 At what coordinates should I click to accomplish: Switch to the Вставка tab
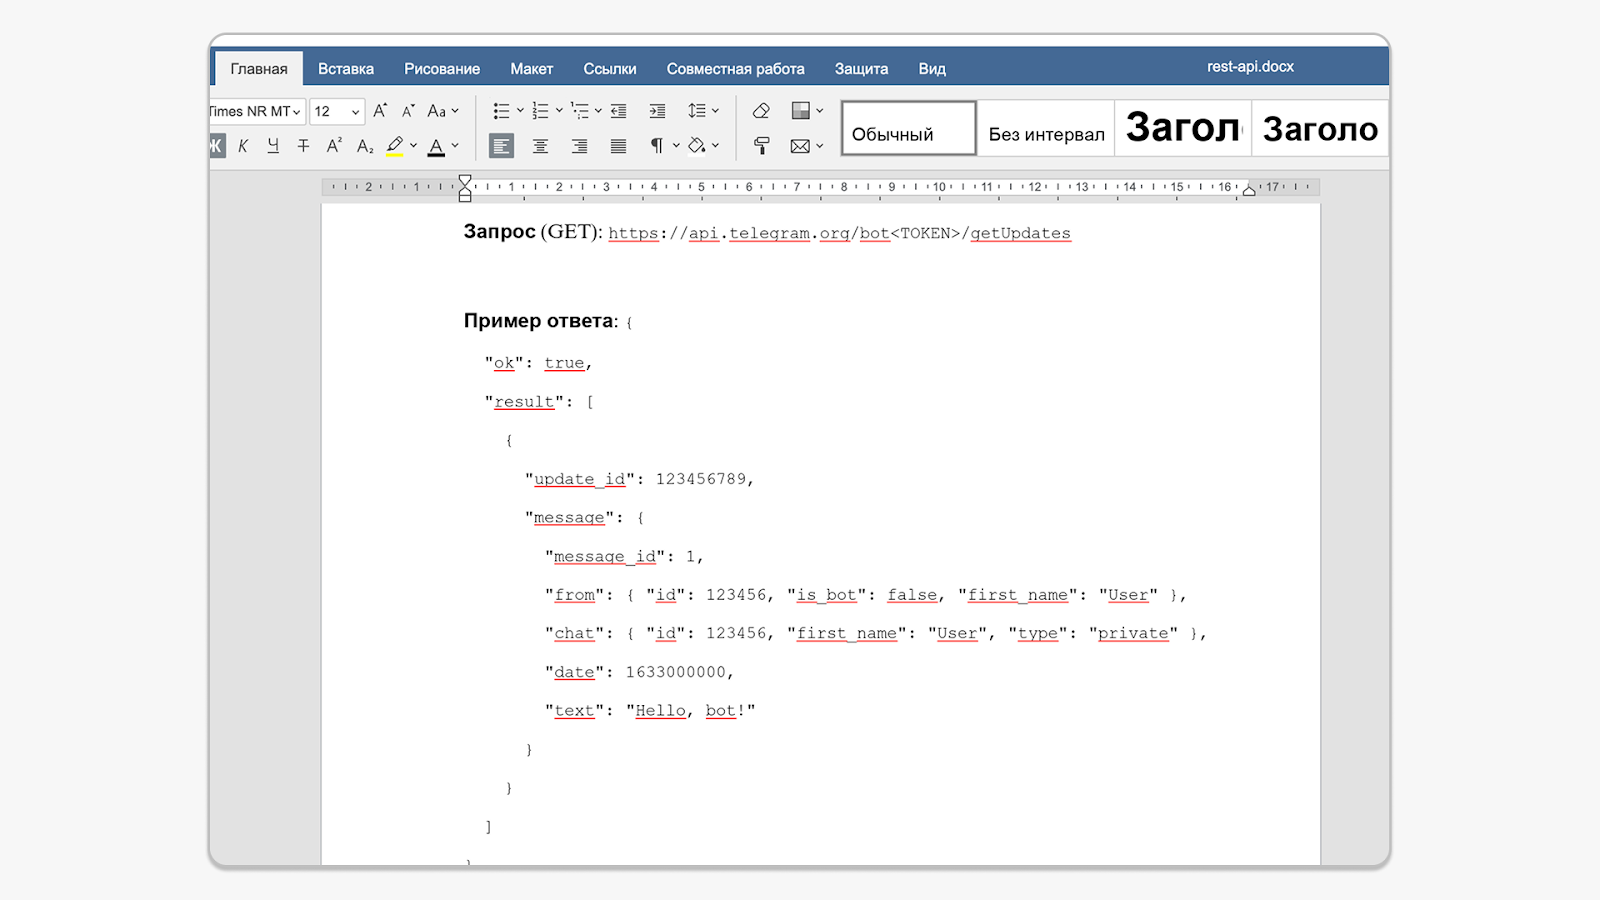(346, 69)
